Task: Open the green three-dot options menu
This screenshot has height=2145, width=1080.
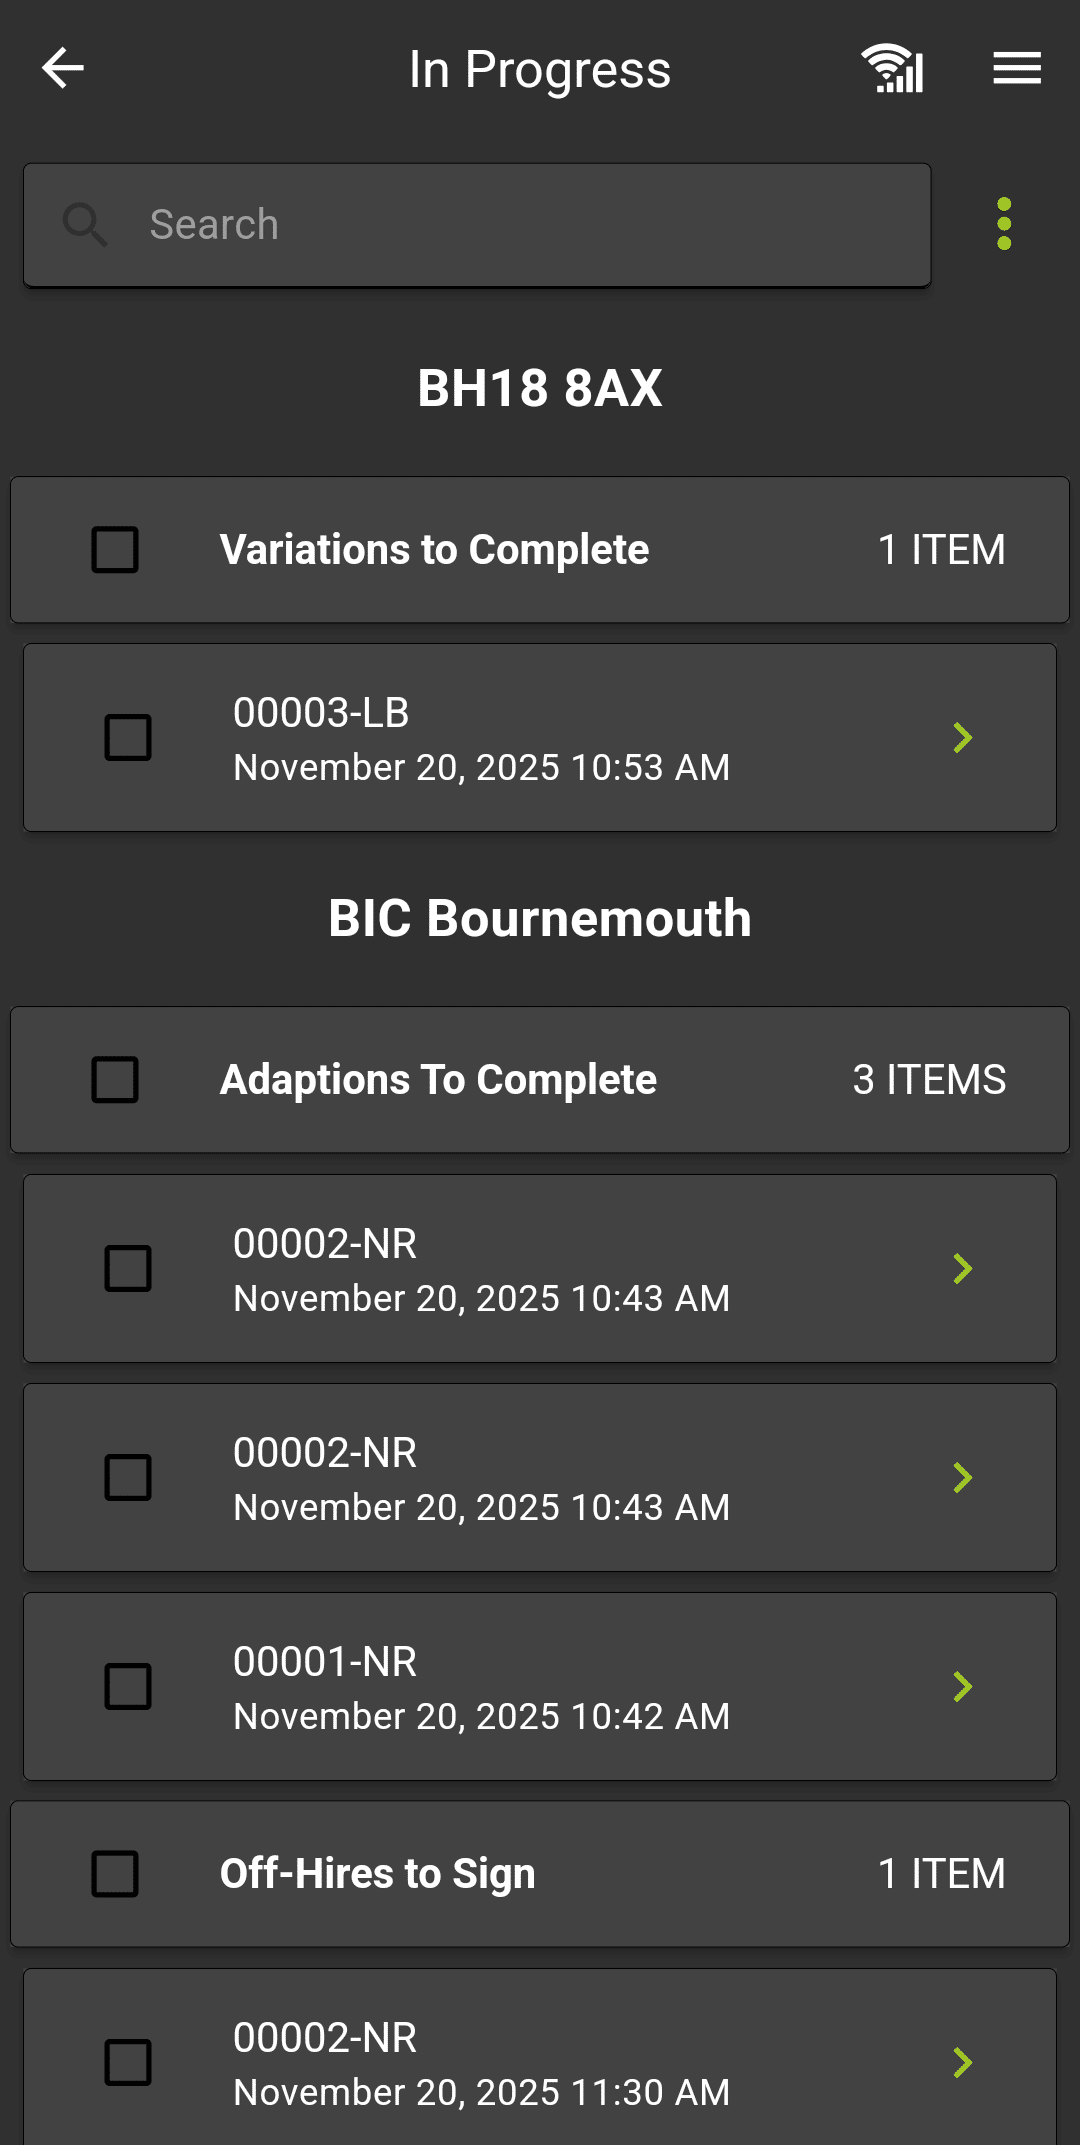Action: (x=1004, y=224)
